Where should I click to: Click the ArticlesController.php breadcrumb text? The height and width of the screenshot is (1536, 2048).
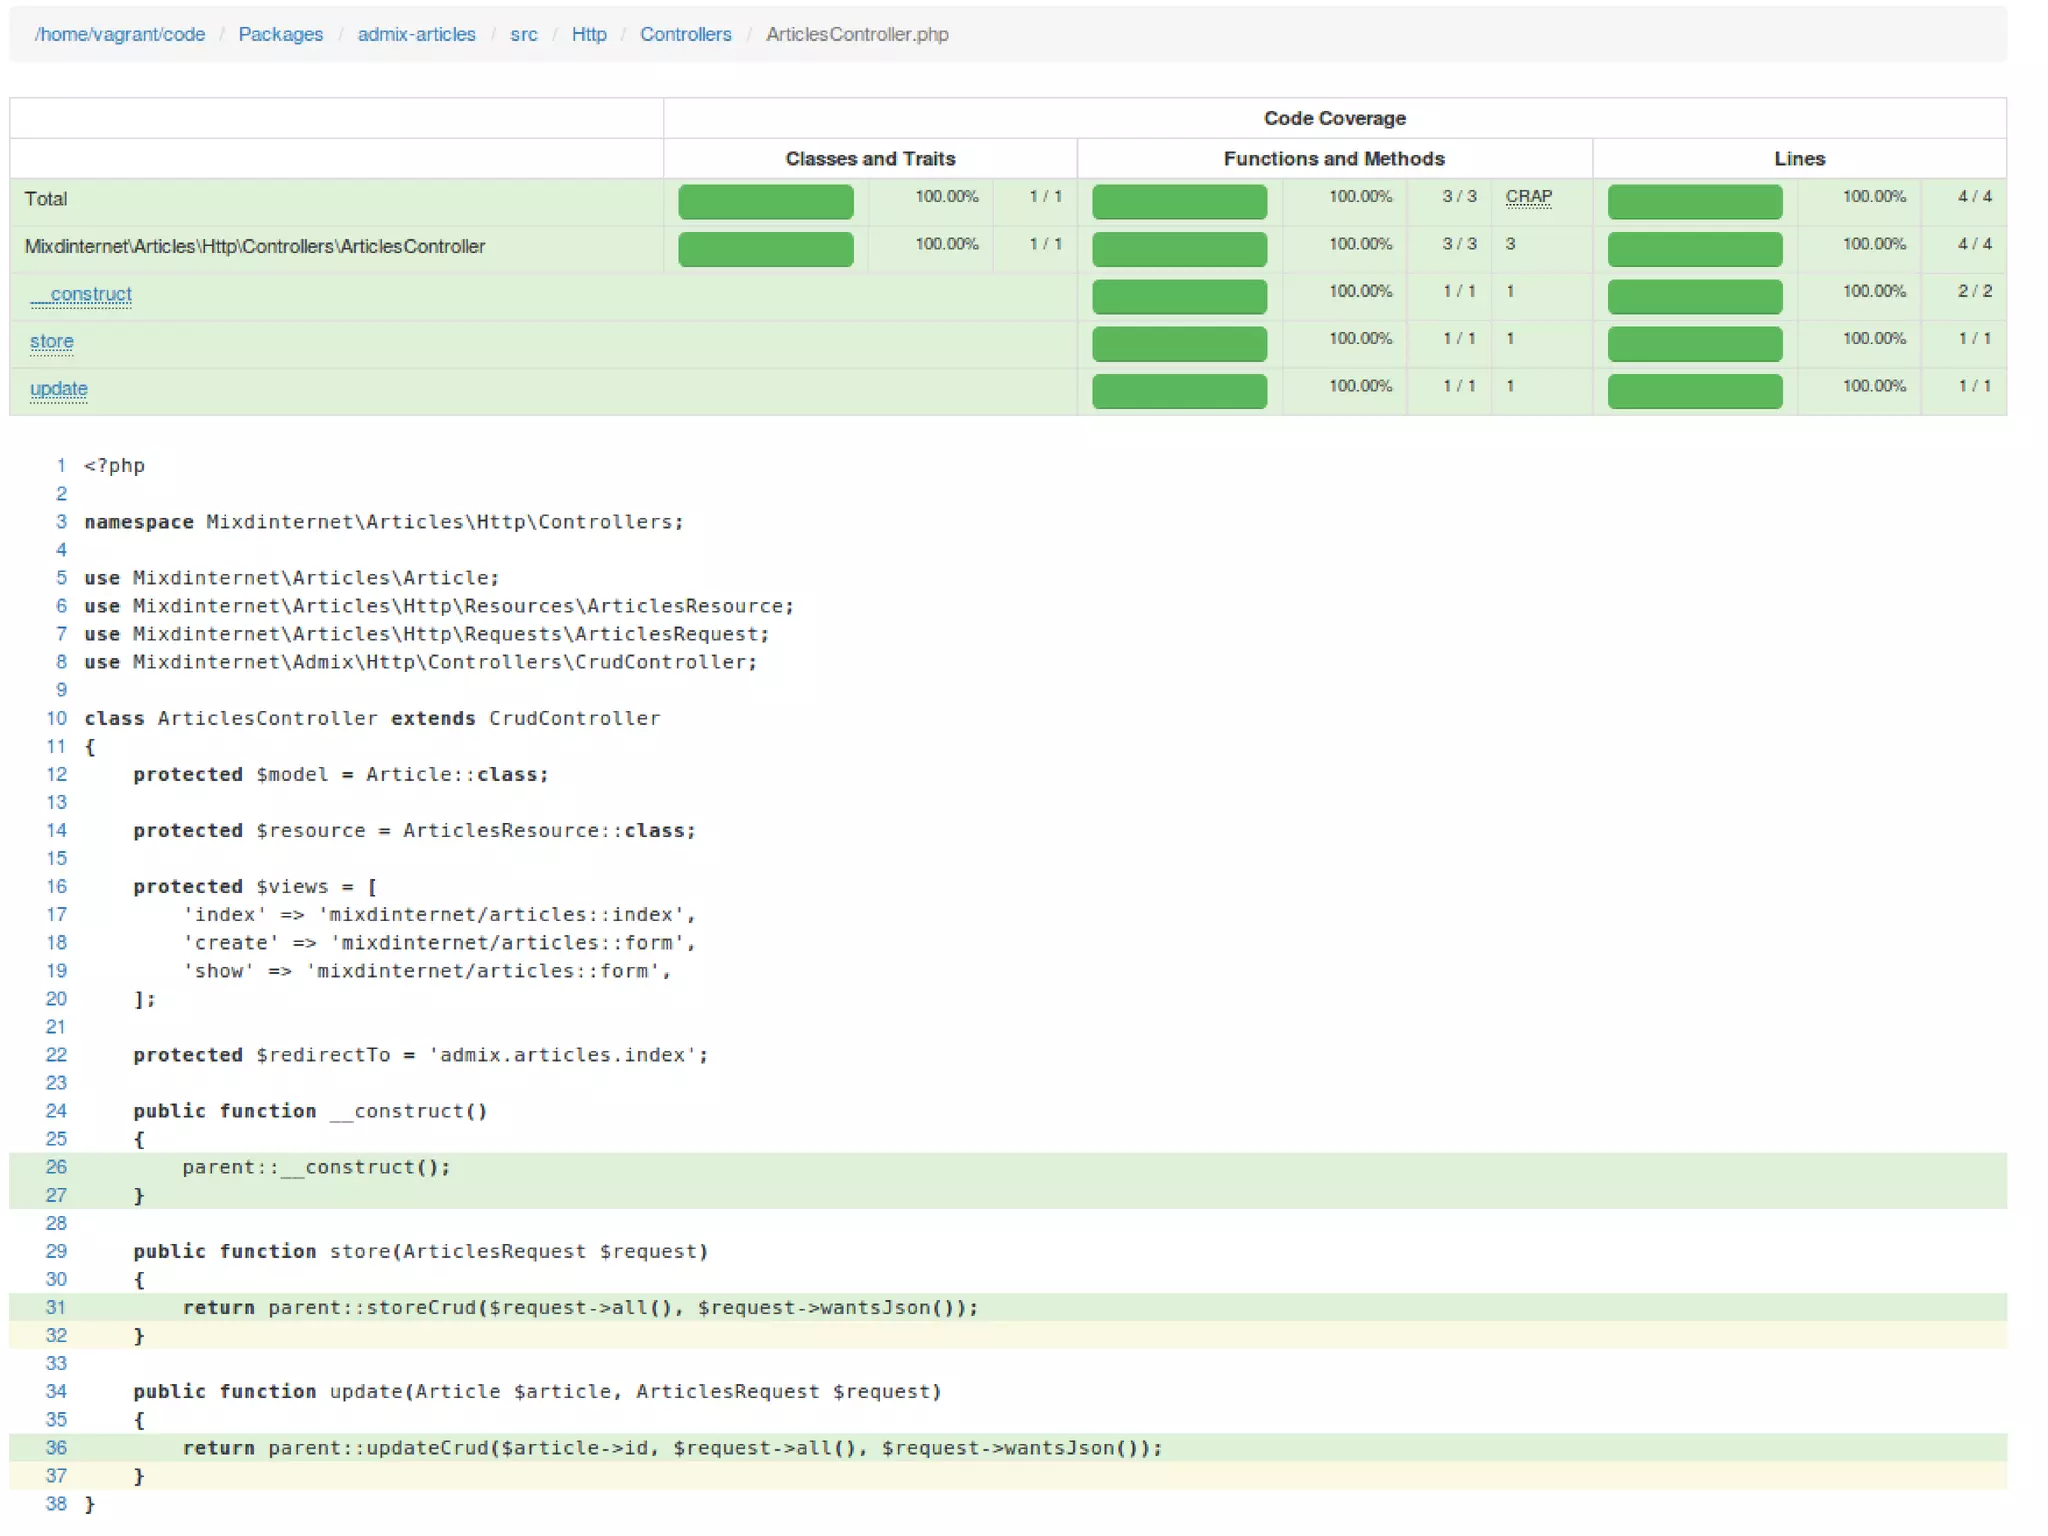tap(856, 34)
